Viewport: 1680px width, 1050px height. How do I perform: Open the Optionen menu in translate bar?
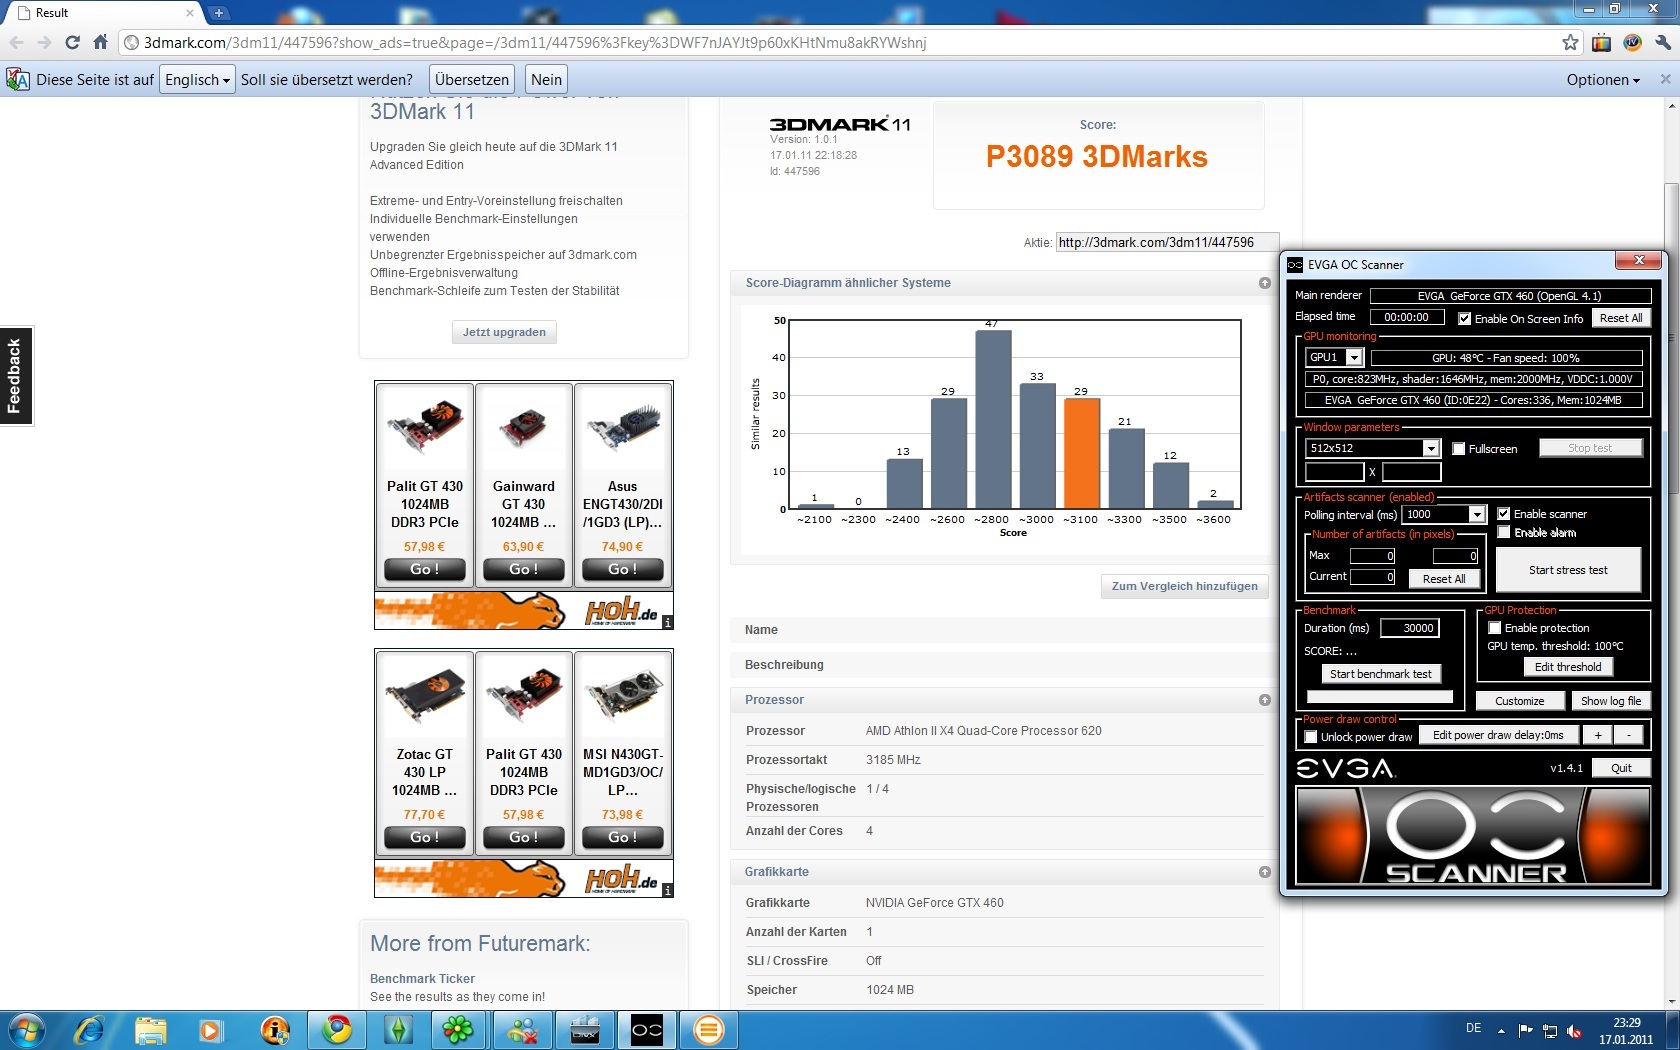click(x=1602, y=80)
